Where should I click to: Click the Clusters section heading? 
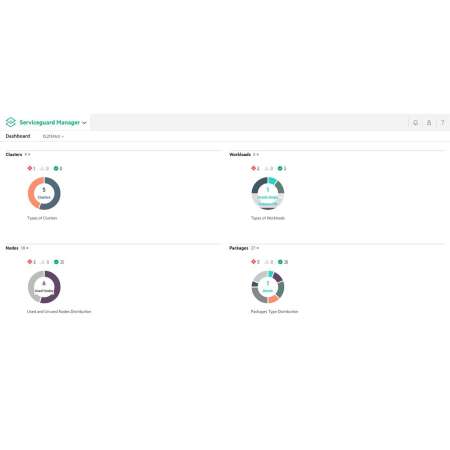pyautogui.click(x=14, y=154)
